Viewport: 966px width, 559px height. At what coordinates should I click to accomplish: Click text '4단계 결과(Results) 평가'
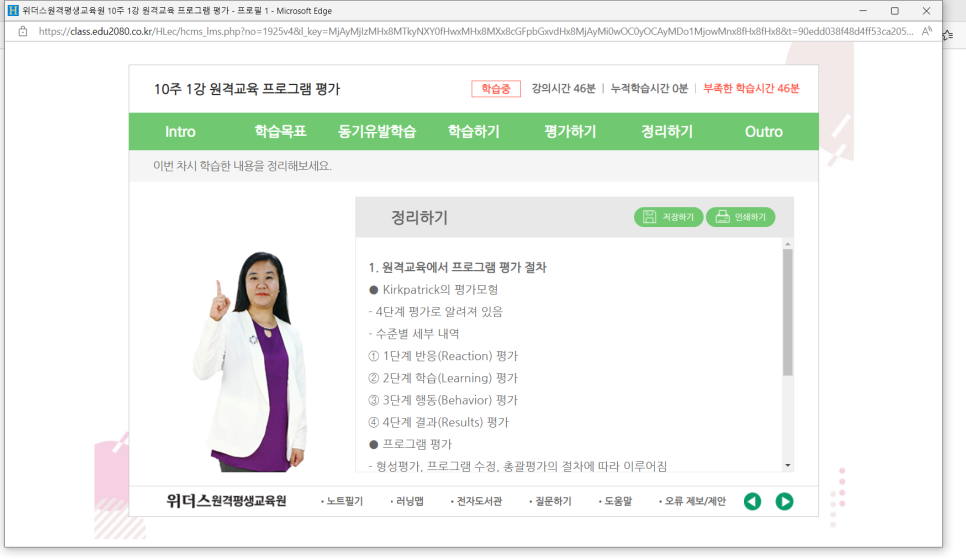445,423
